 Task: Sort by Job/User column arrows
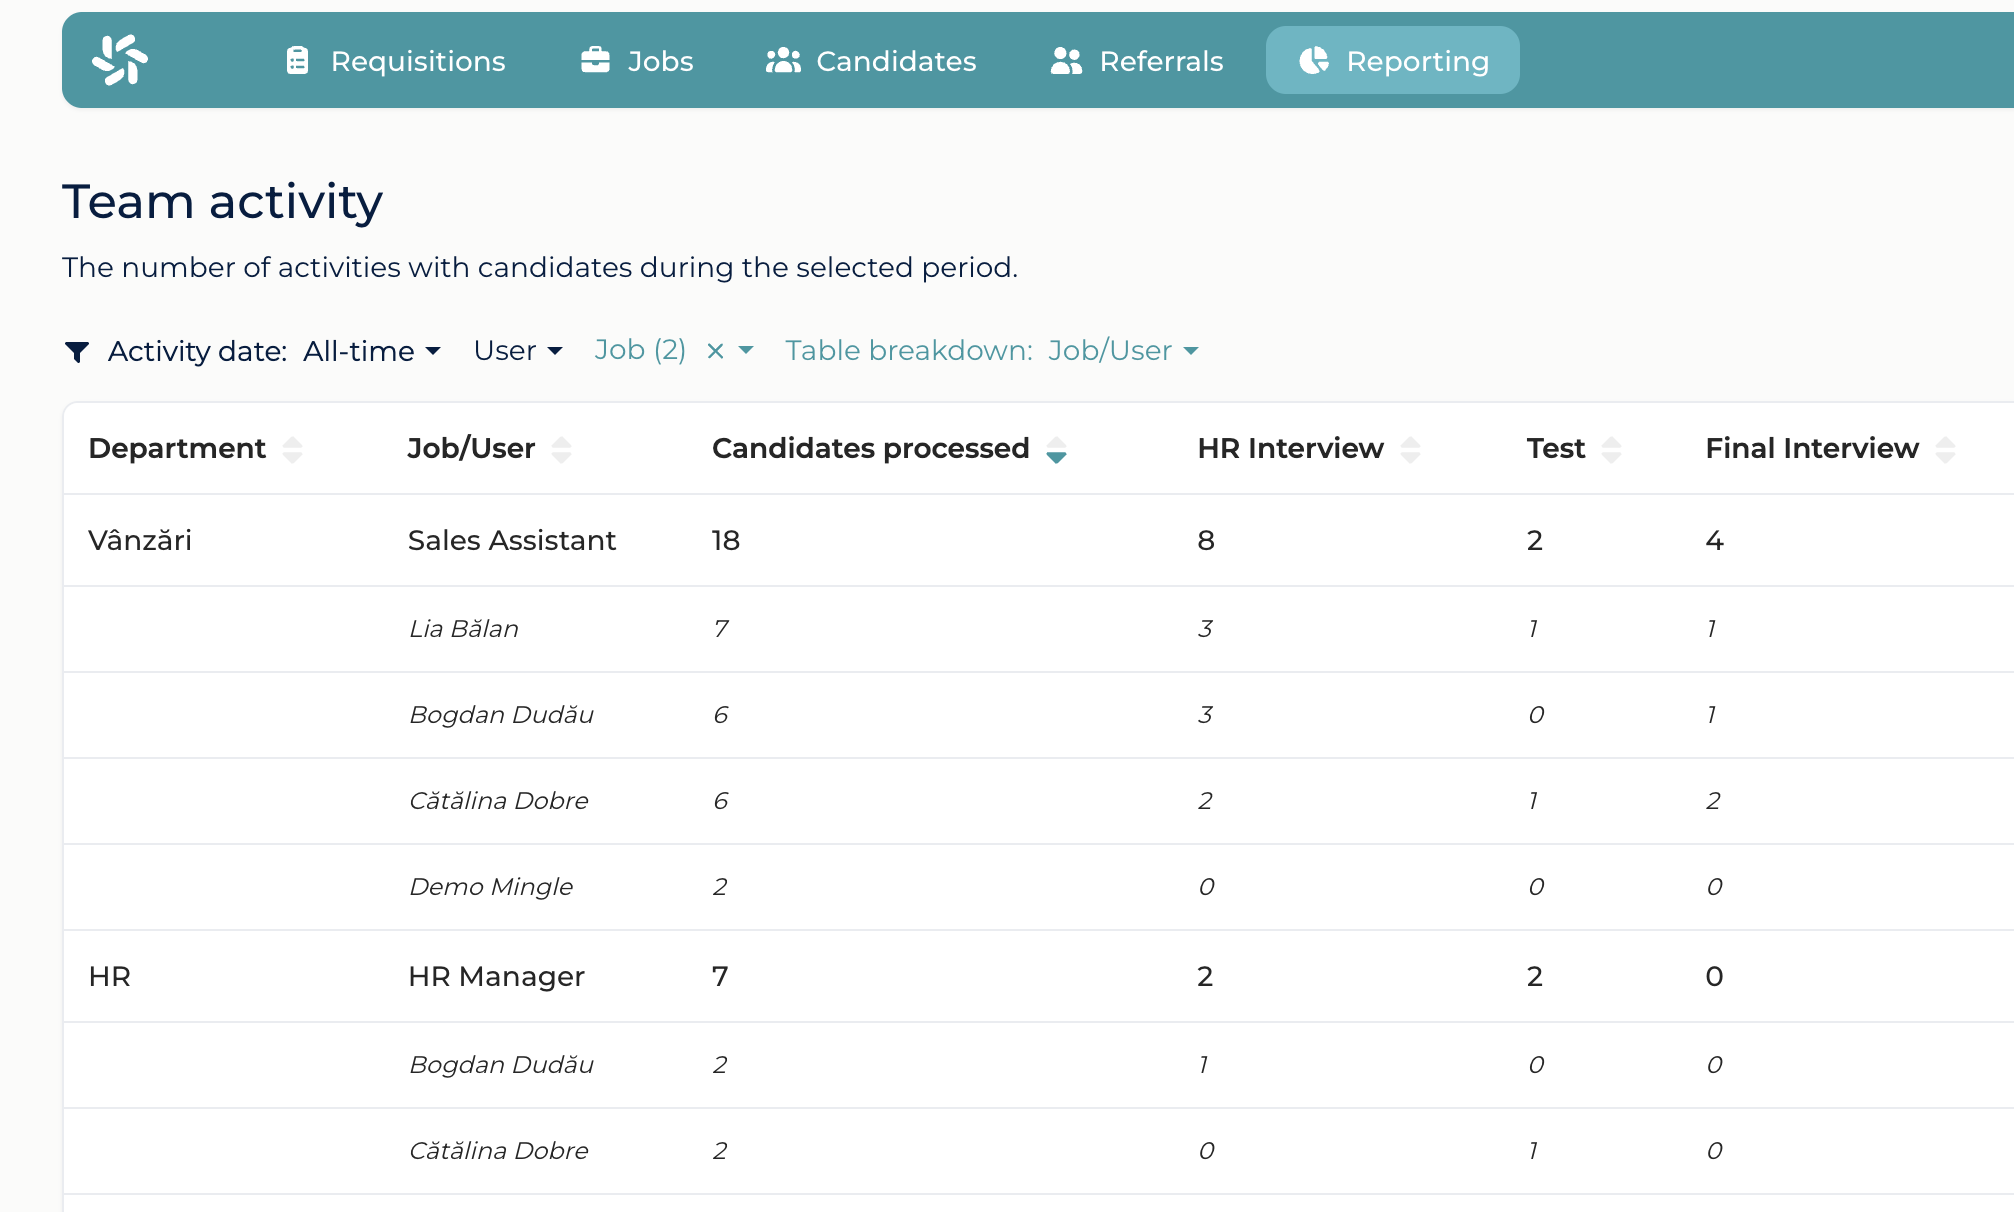click(x=561, y=450)
